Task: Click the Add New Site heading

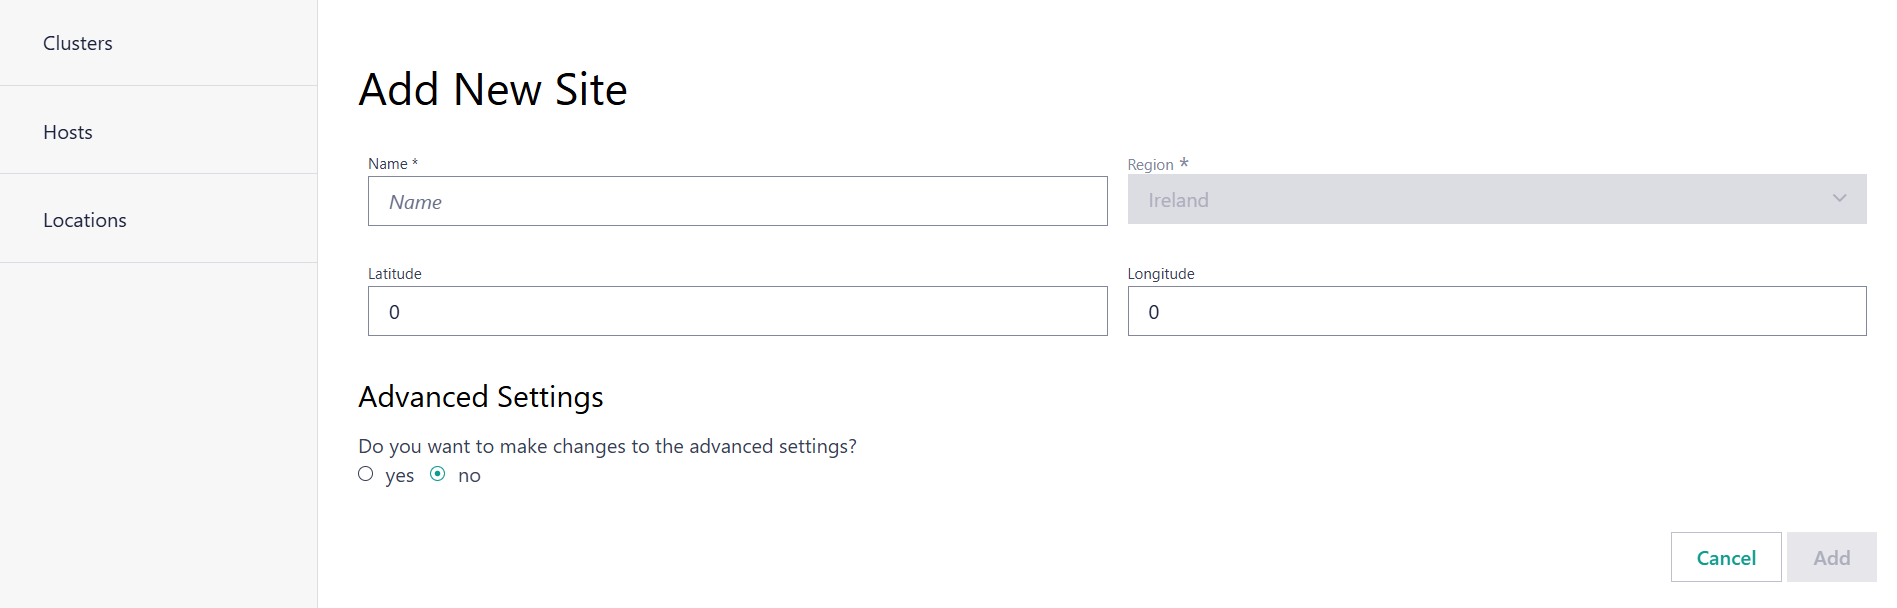Action: click(492, 89)
